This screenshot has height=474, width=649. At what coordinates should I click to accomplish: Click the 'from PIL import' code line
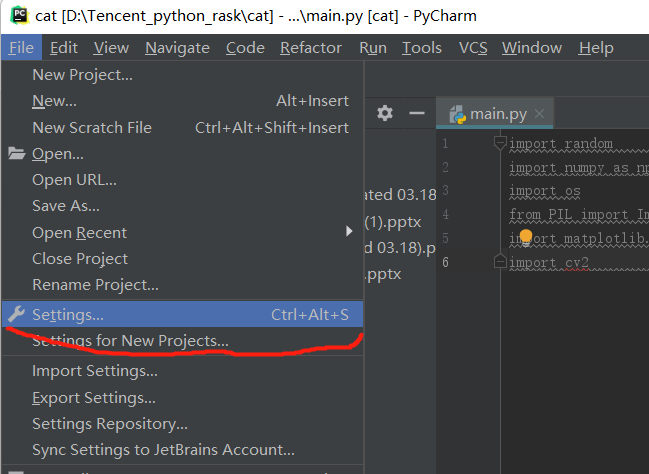pyautogui.click(x=579, y=215)
